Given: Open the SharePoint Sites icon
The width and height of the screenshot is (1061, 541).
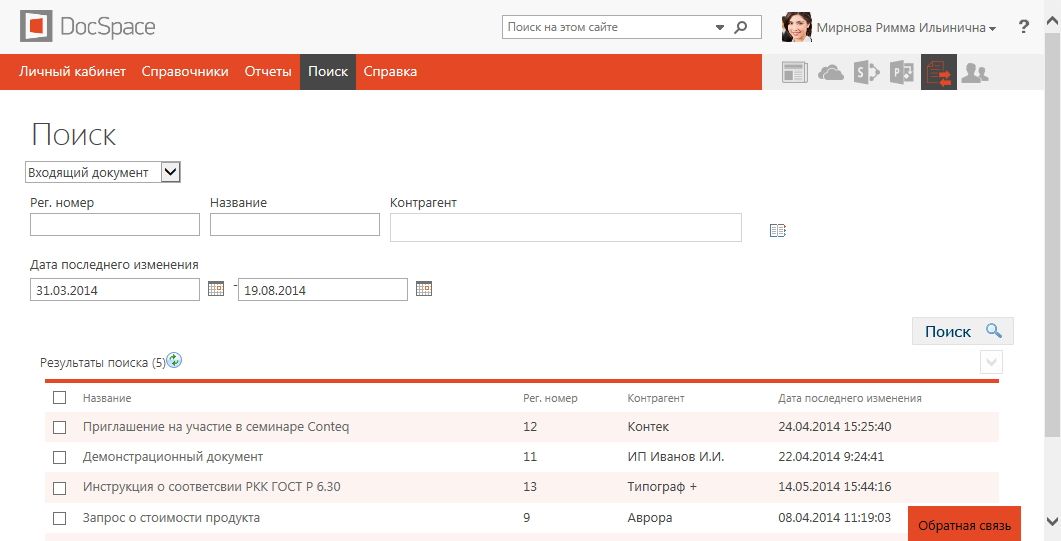Looking at the screenshot, I should 866,72.
